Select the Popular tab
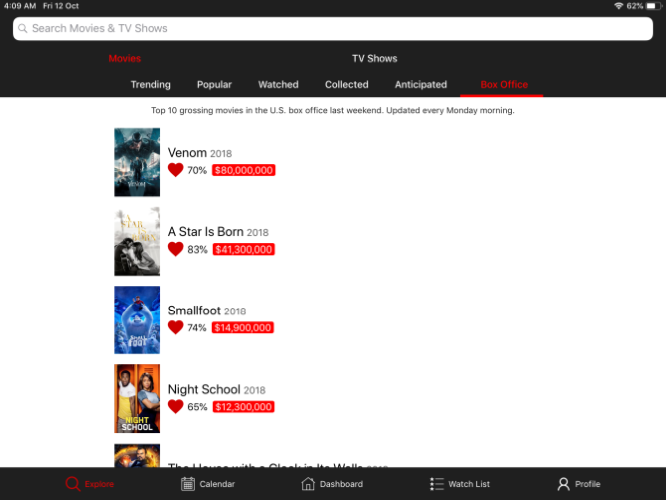Viewport: 666px width, 500px height. [214, 85]
